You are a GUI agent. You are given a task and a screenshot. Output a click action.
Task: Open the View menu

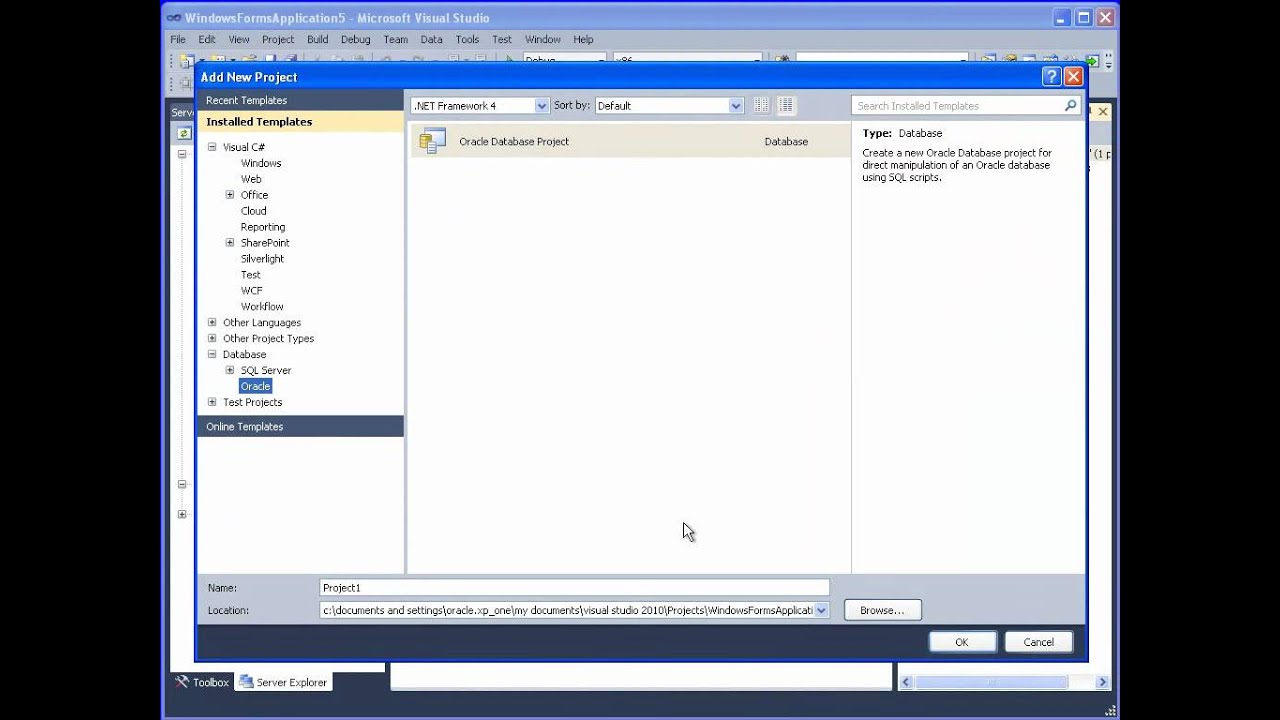pyautogui.click(x=239, y=39)
